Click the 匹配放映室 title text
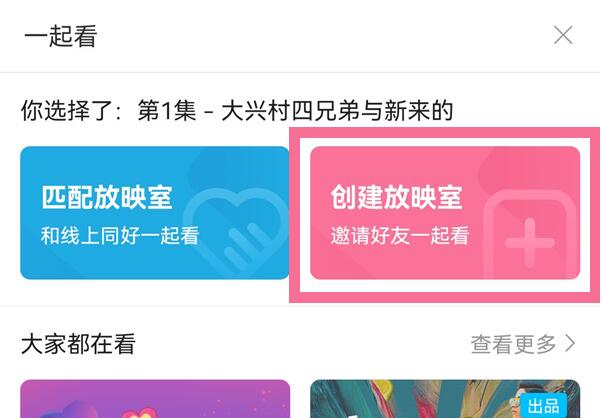The image size is (601, 418). pos(107,197)
